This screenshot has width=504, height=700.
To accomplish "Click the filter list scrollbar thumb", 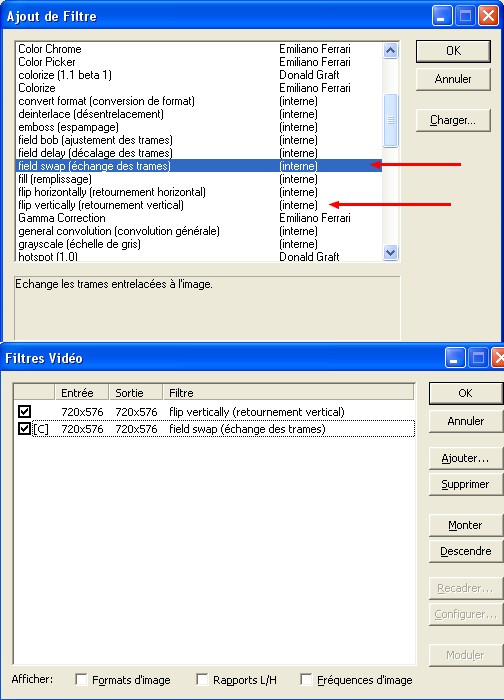I will click(390, 120).
